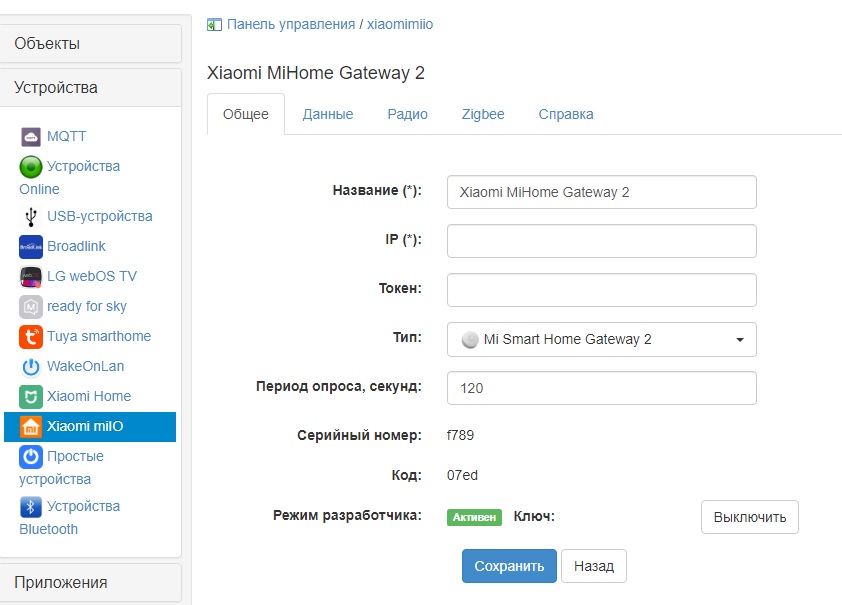Turn off developer mode with Выключить button
This screenshot has width=842, height=605.
749,517
